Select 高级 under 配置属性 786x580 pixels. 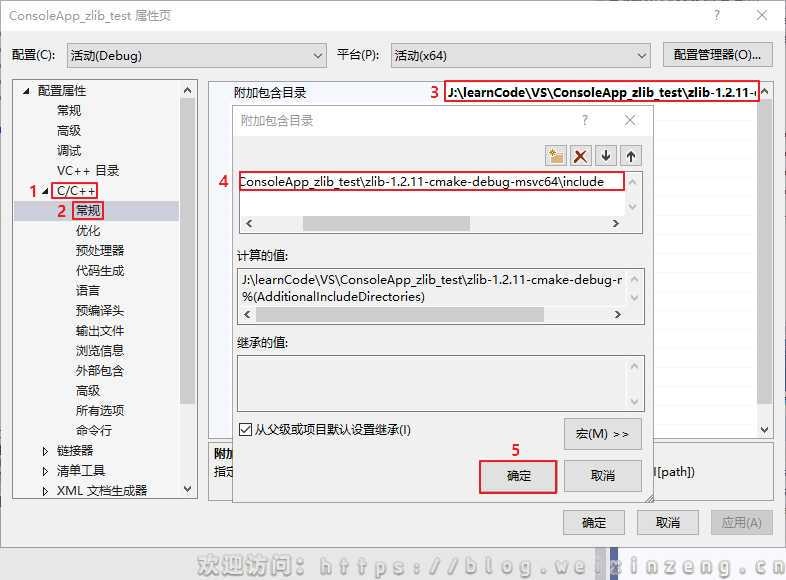coord(69,130)
